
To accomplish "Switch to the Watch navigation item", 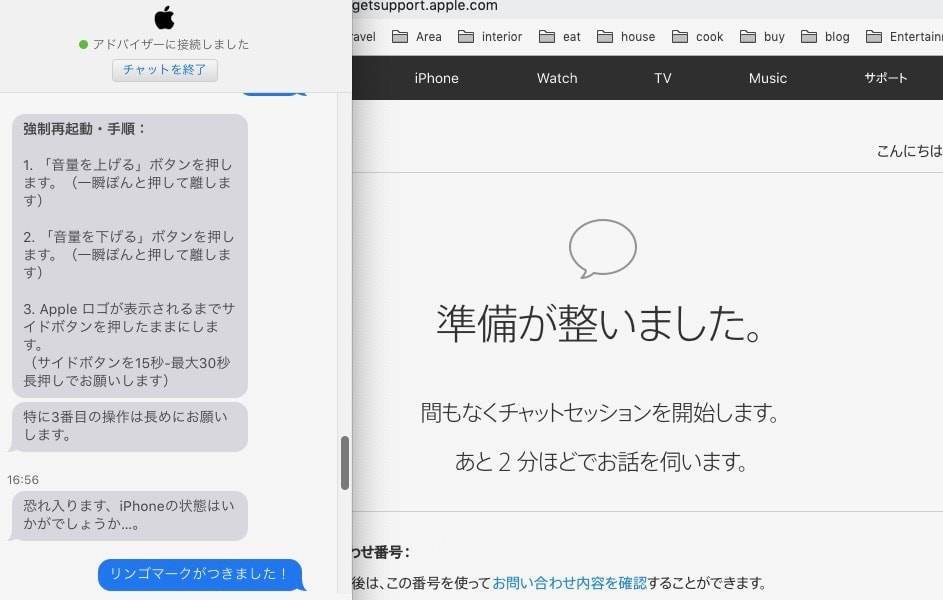I will pos(557,77).
